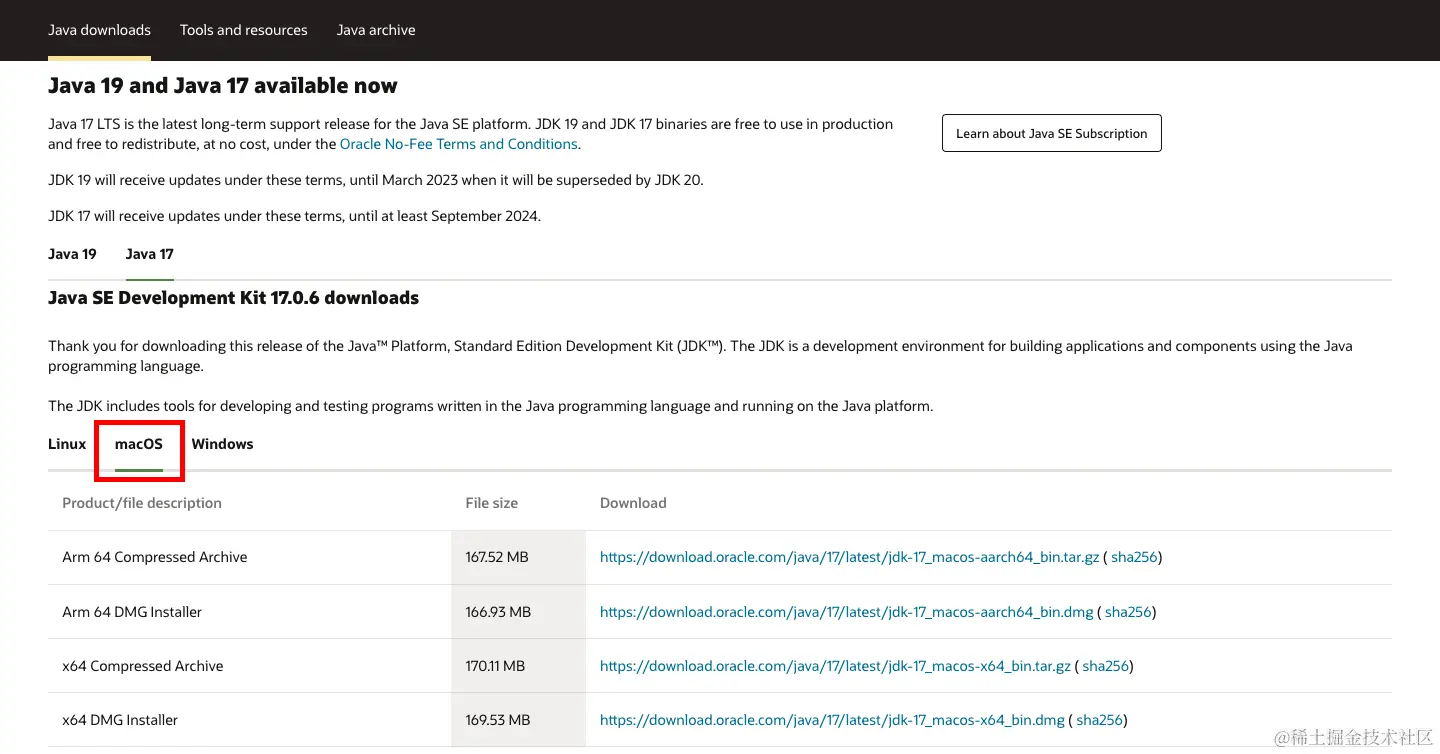1440x754 pixels.
Task: Open Oracle No-Fee Terms and Conditions link
Action: click(x=459, y=144)
